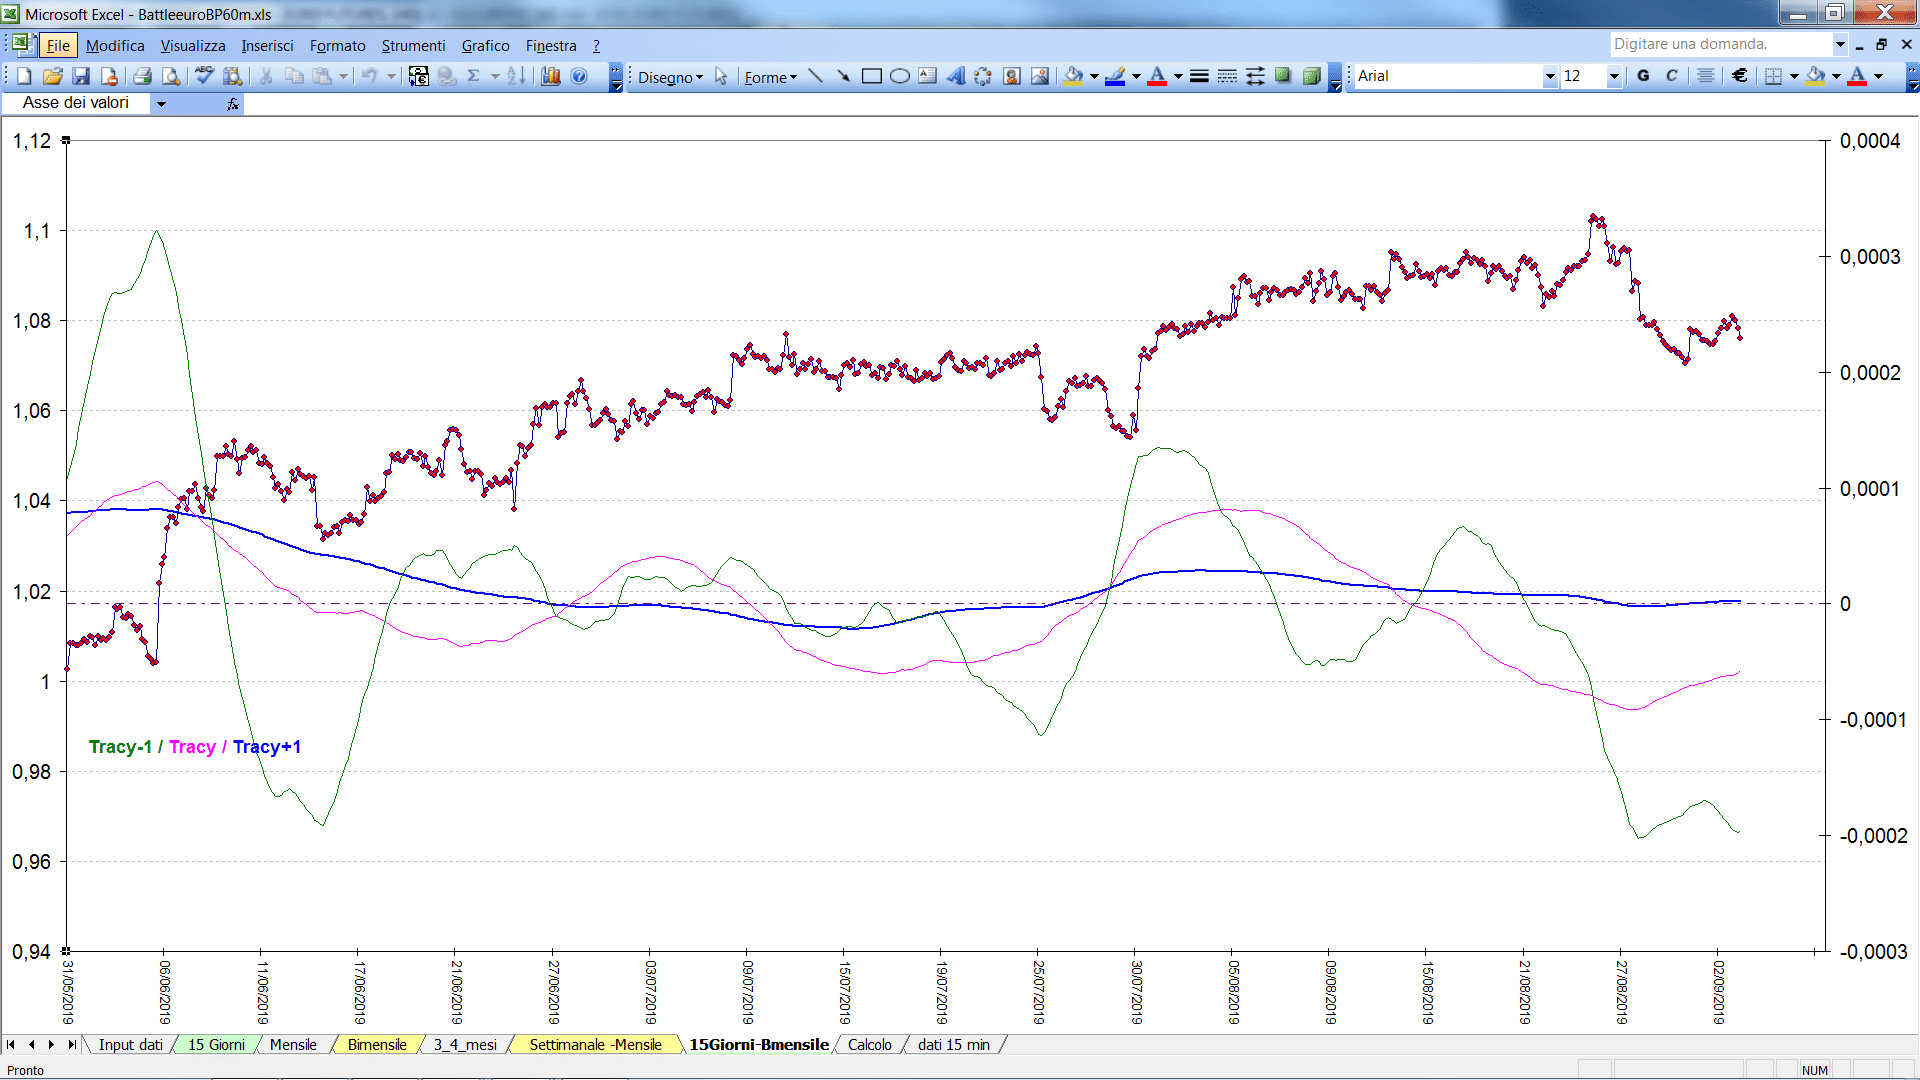The width and height of the screenshot is (1920, 1080).
Task: Open the borders dropdown arrow
Action: tap(1794, 76)
